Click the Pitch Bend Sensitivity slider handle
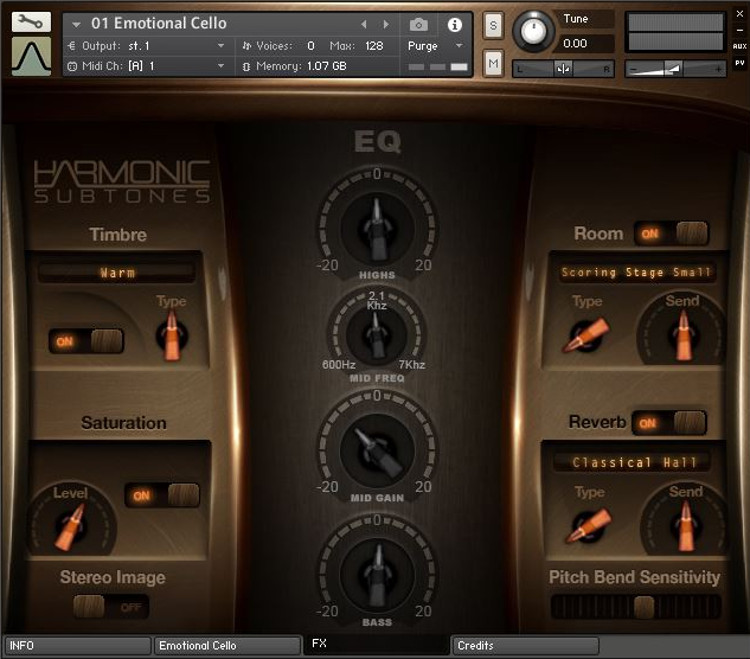Image resolution: width=750 pixels, height=659 pixels. tap(644, 607)
